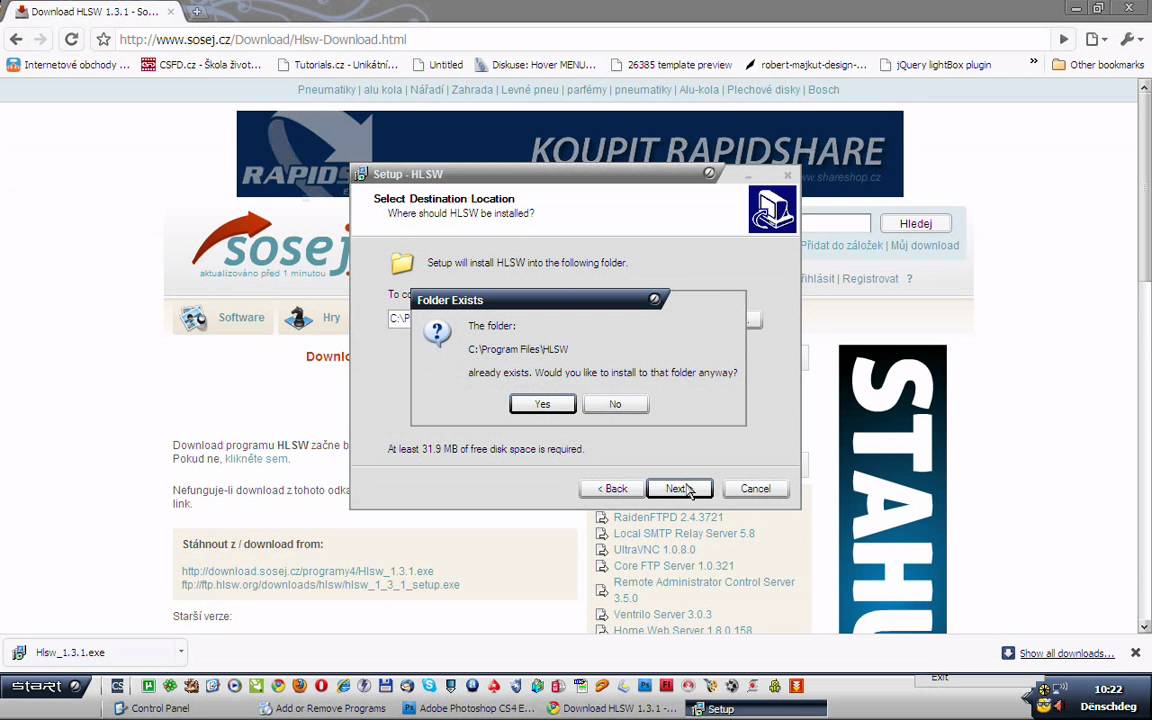The height and width of the screenshot is (720, 1152).
Task: Click the Hledej search button
Action: coord(915,223)
